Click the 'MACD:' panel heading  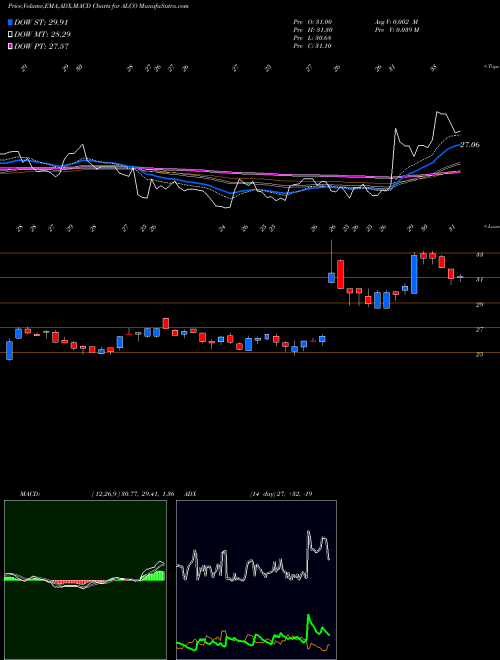(30, 494)
